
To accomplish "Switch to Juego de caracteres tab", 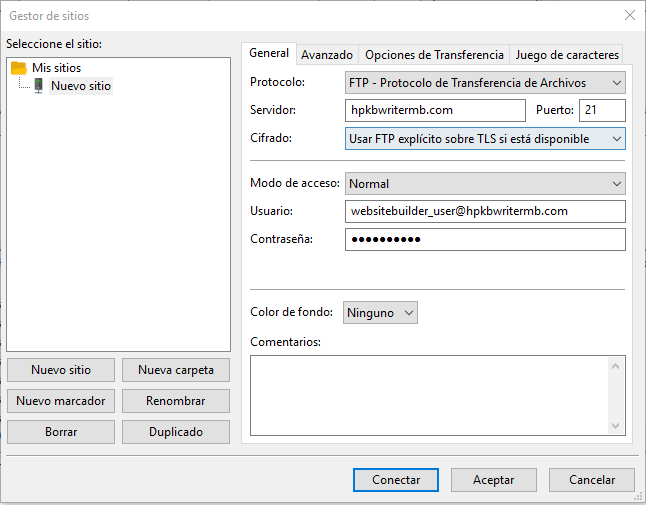I will point(567,55).
